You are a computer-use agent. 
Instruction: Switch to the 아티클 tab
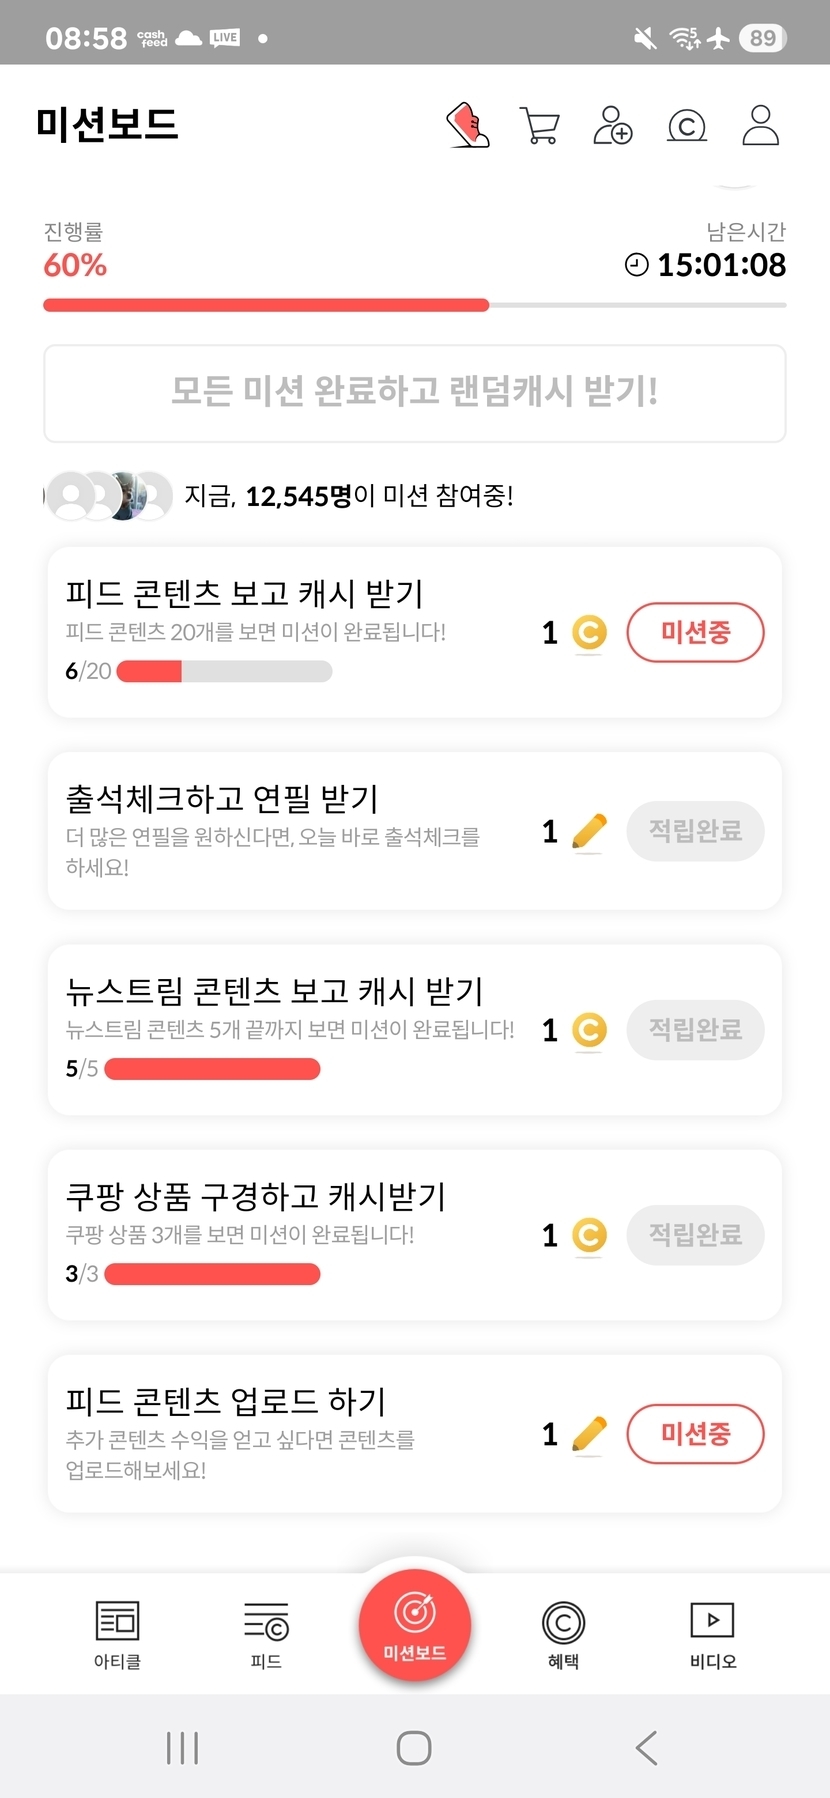click(117, 1634)
